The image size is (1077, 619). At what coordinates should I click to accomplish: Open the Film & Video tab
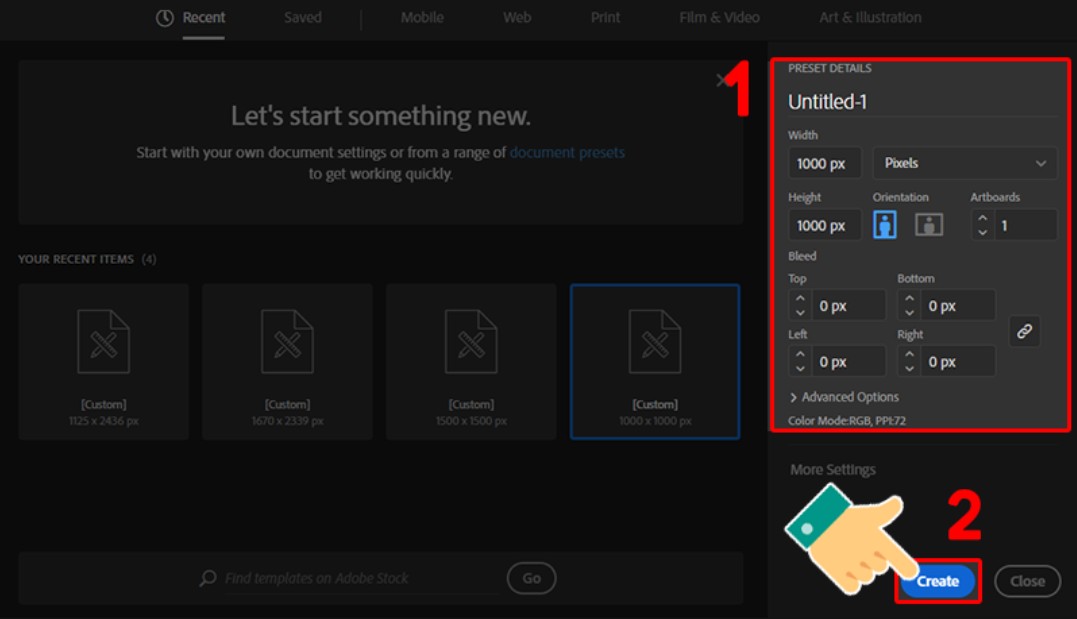tap(719, 18)
